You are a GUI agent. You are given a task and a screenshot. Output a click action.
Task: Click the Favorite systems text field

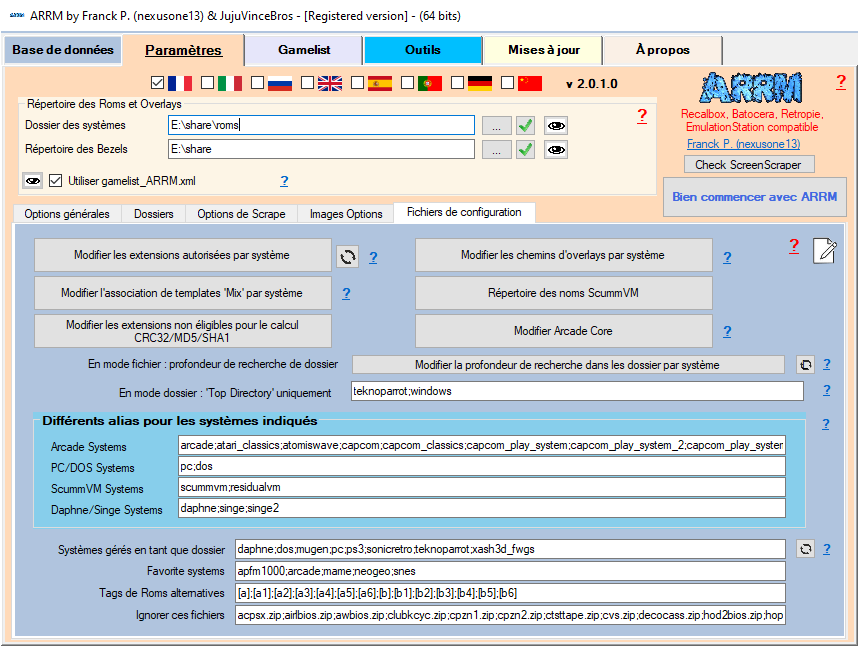(509, 571)
